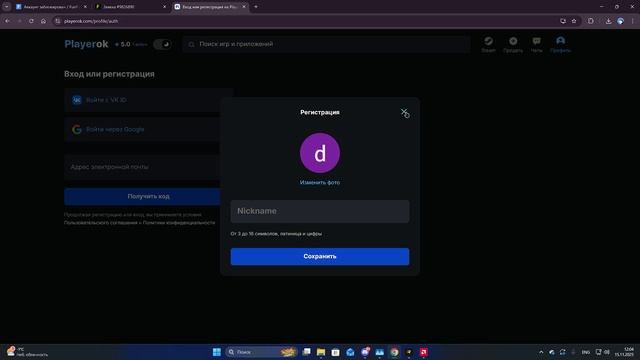Expand the system tray hidden icons chevron
The image size is (640, 360).
[541, 352]
